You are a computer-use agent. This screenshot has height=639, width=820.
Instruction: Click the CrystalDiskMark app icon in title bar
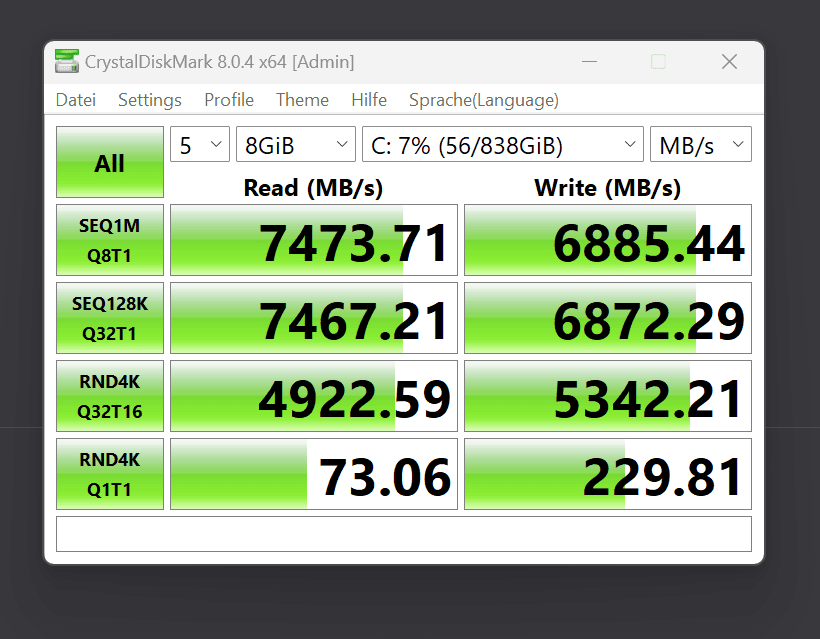point(66,61)
